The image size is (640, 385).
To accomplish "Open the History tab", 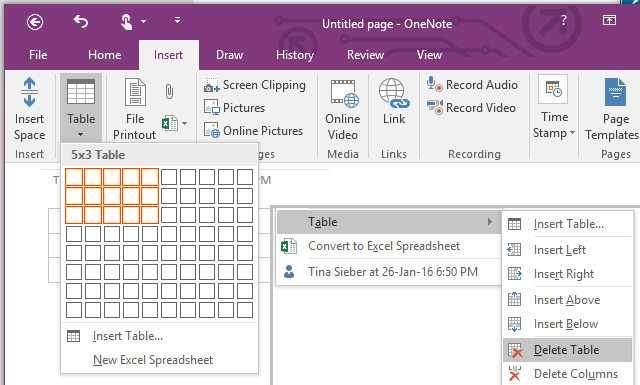I will (x=295, y=55).
